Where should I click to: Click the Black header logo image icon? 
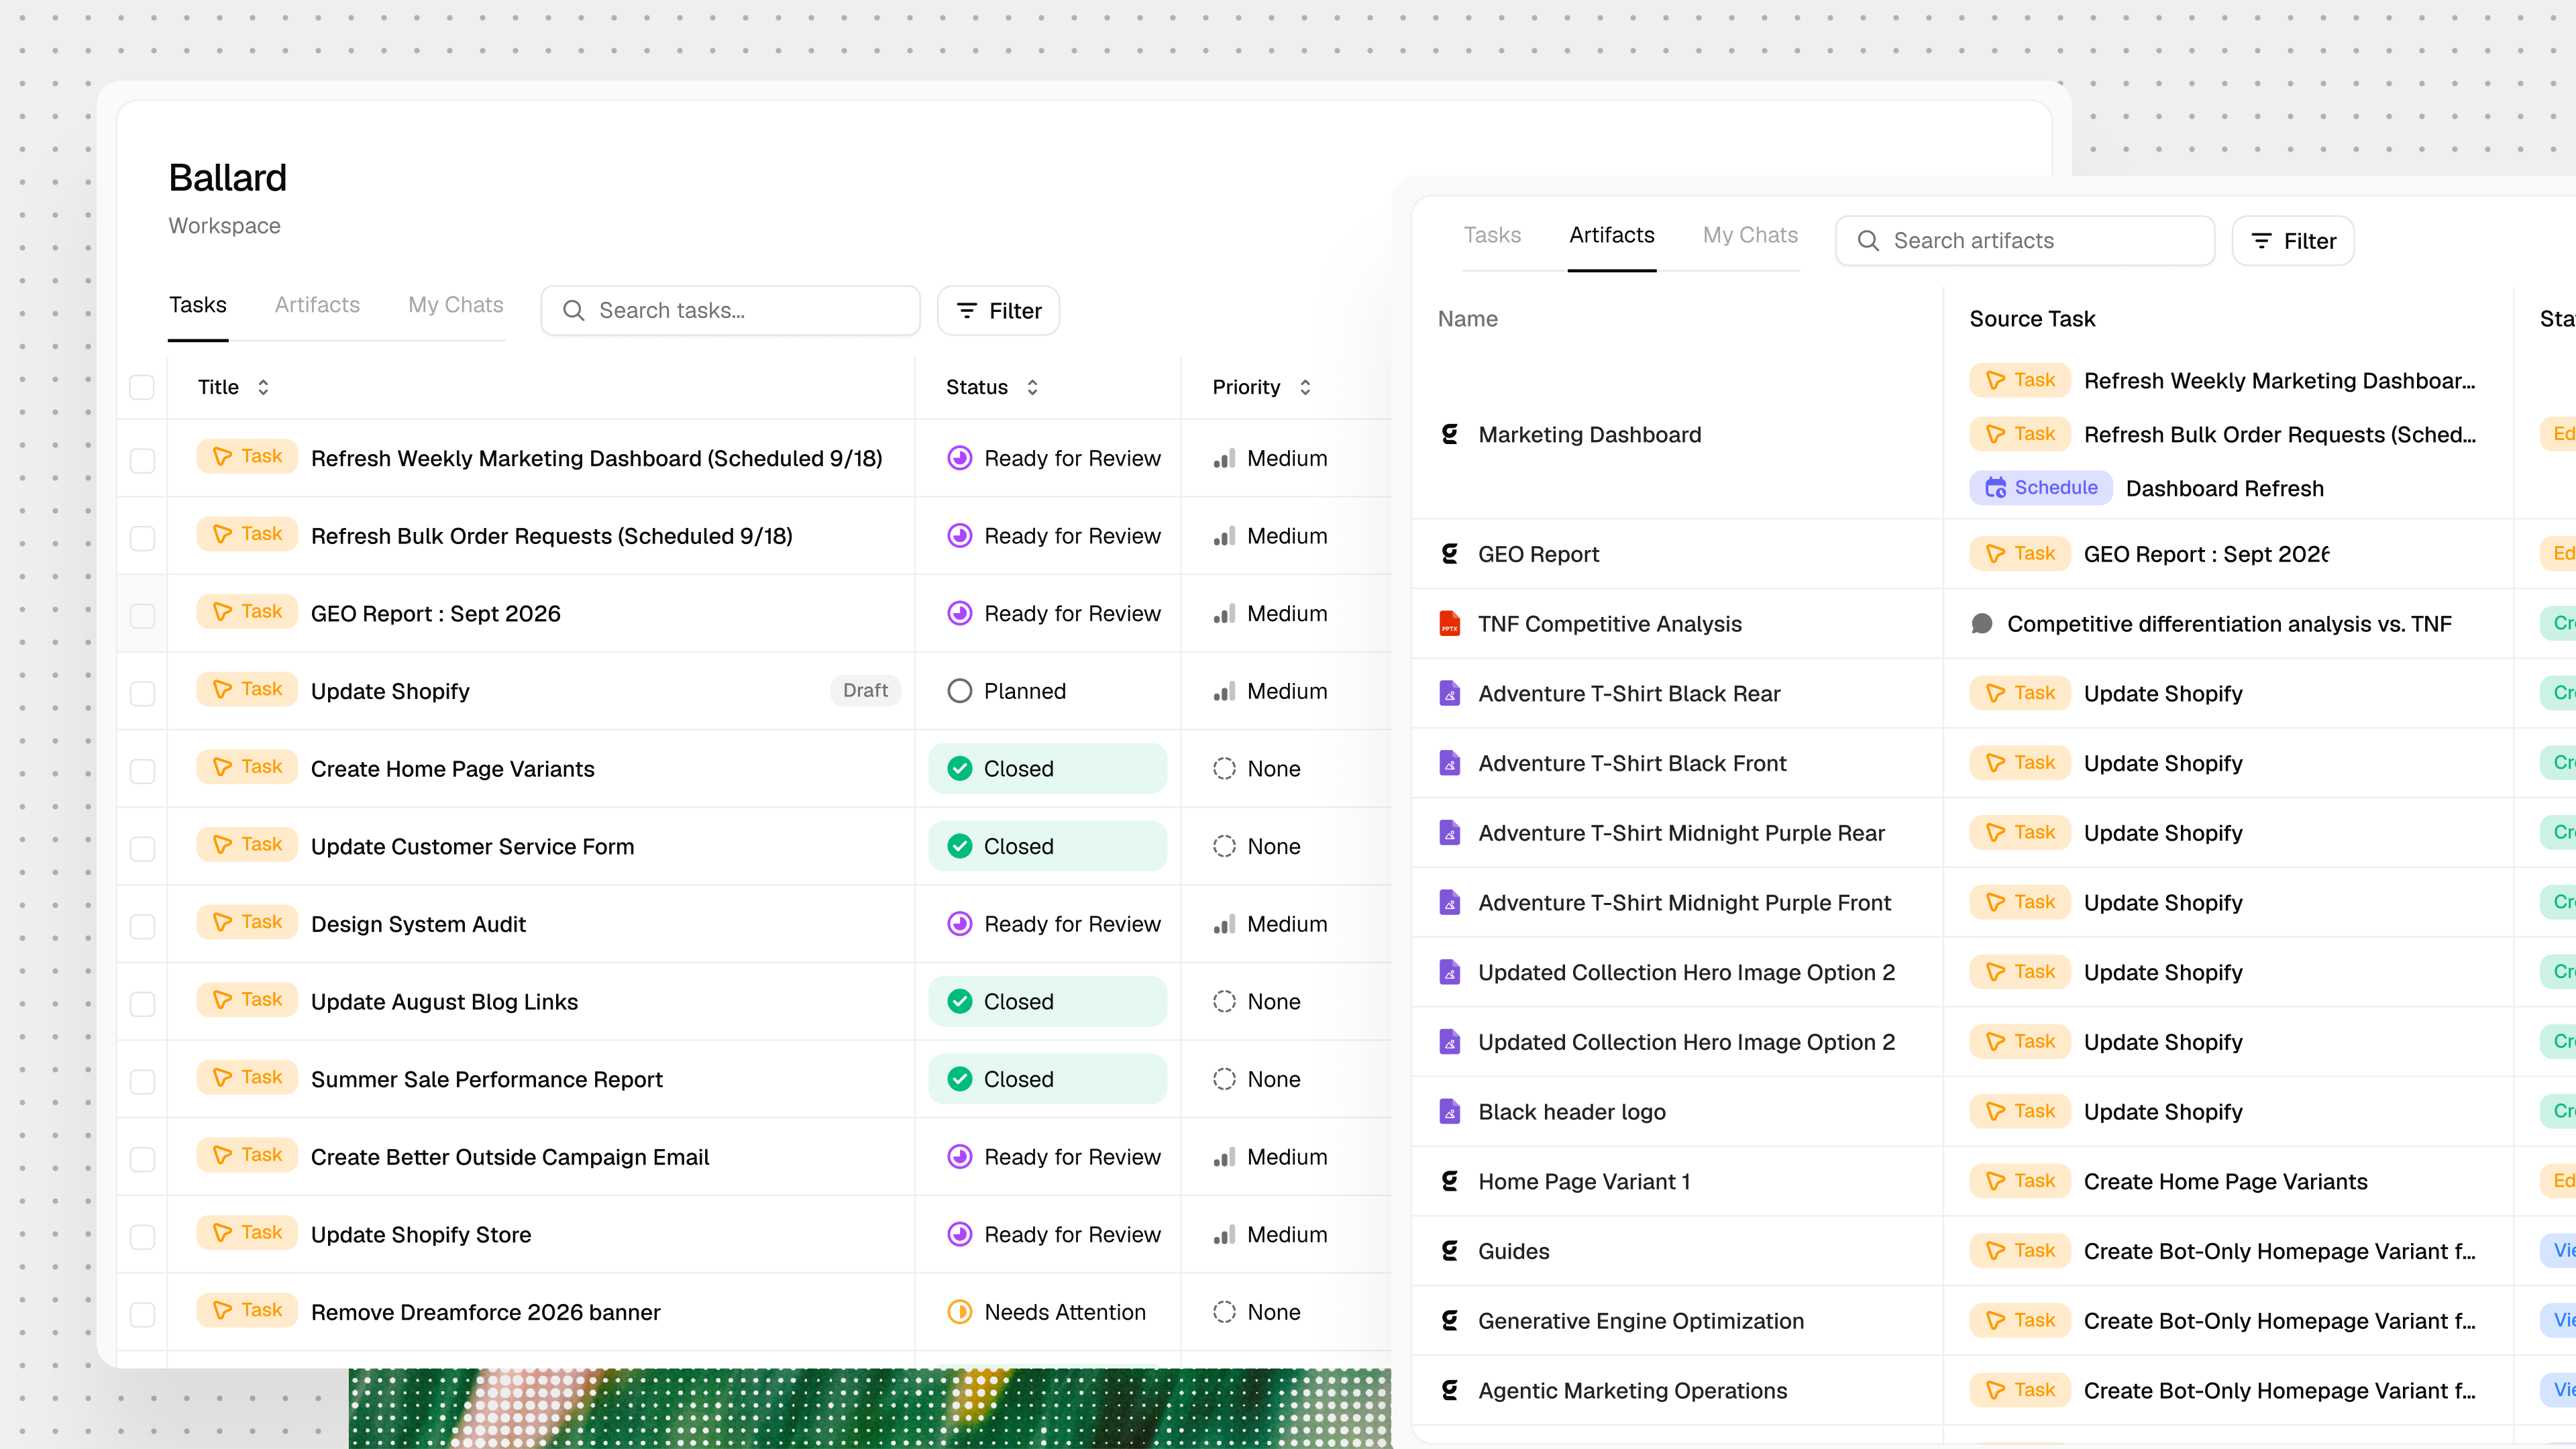[x=1449, y=1111]
